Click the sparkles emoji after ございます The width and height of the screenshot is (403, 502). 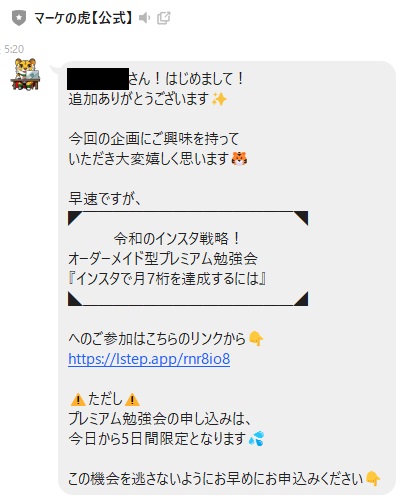219,99
